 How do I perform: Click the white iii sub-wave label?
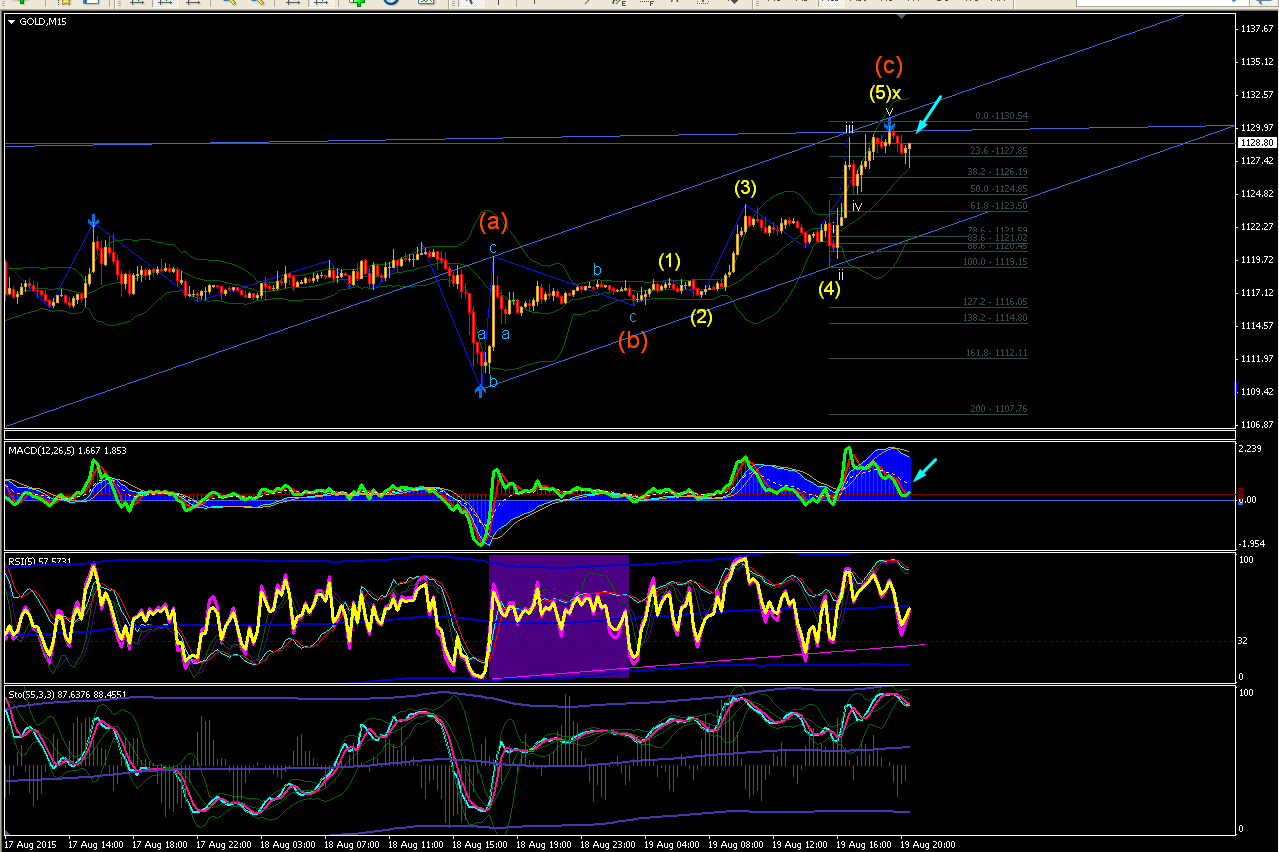pos(848,128)
